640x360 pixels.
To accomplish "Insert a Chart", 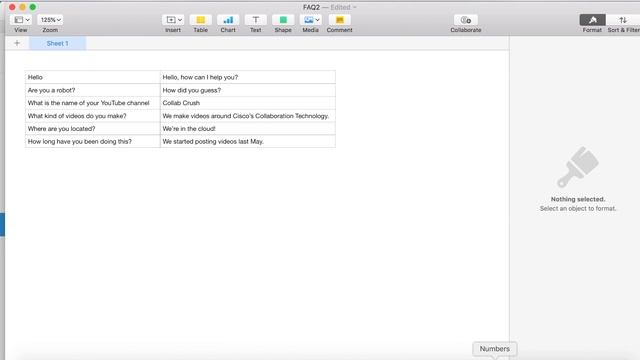I will [228, 20].
